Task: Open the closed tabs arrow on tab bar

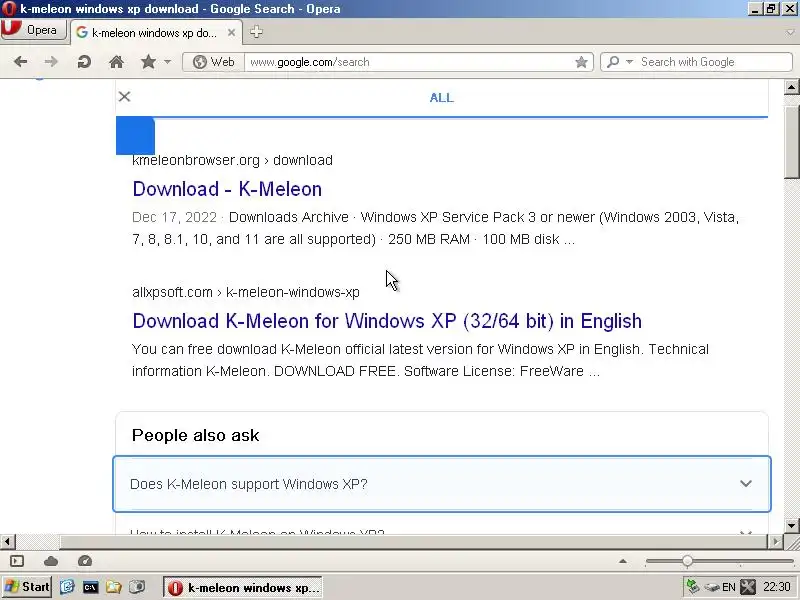Action: [790, 32]
